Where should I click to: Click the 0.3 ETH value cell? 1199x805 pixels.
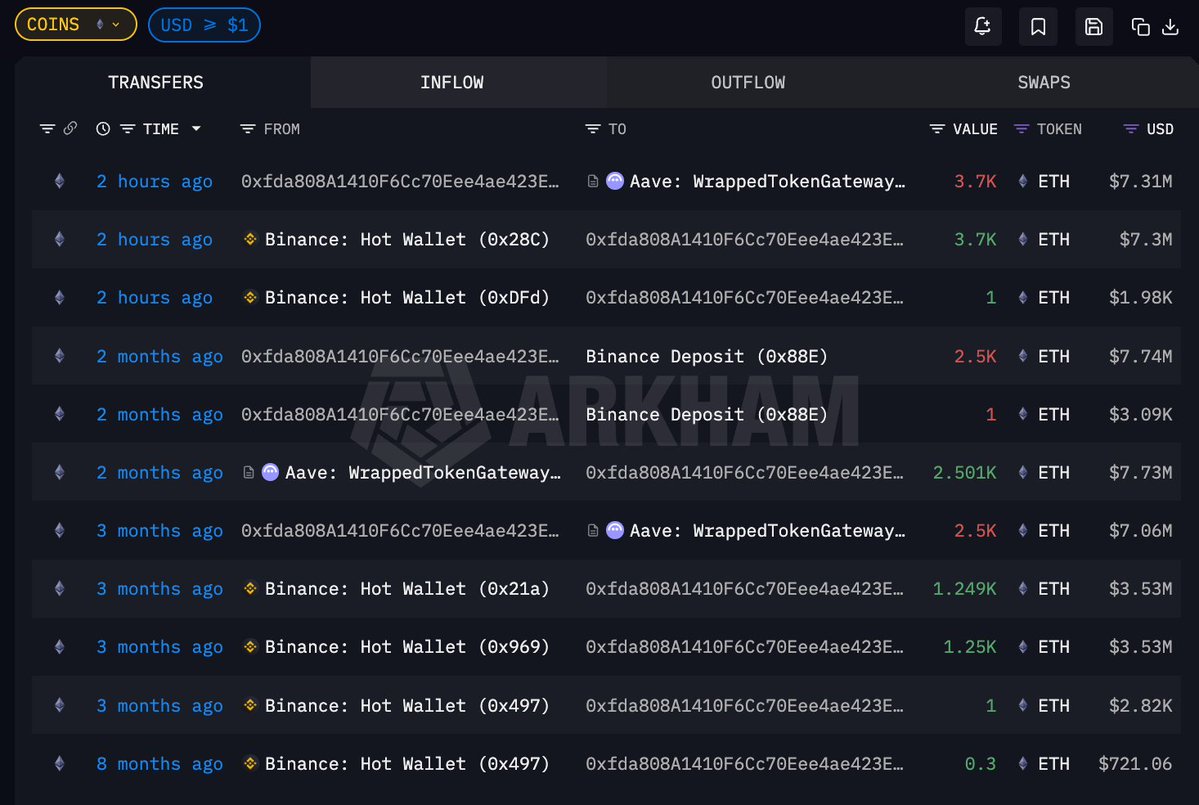pyautogui.click(x=980, y=764)
